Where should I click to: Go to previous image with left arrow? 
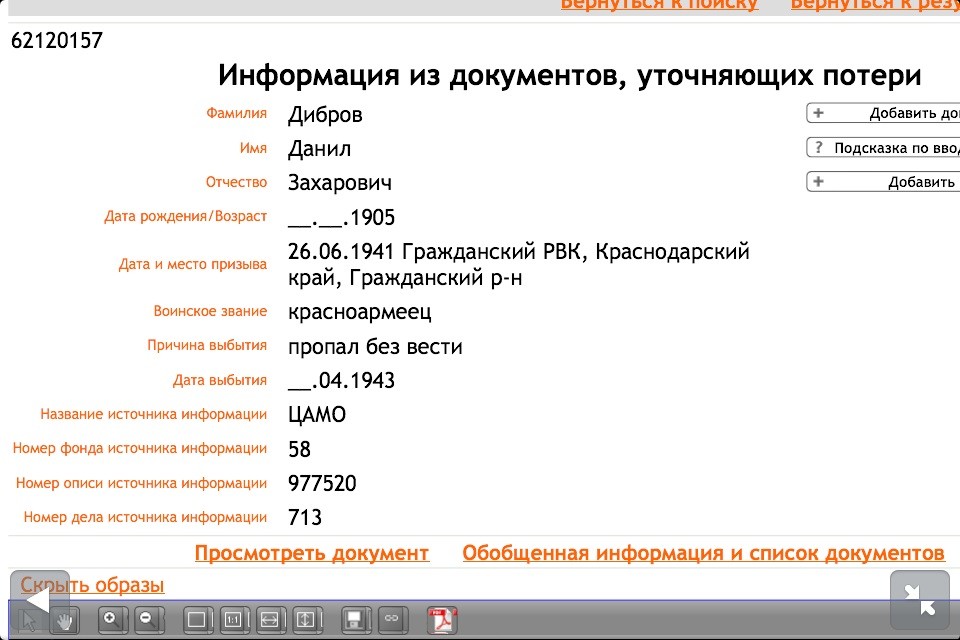click(39, 599)
